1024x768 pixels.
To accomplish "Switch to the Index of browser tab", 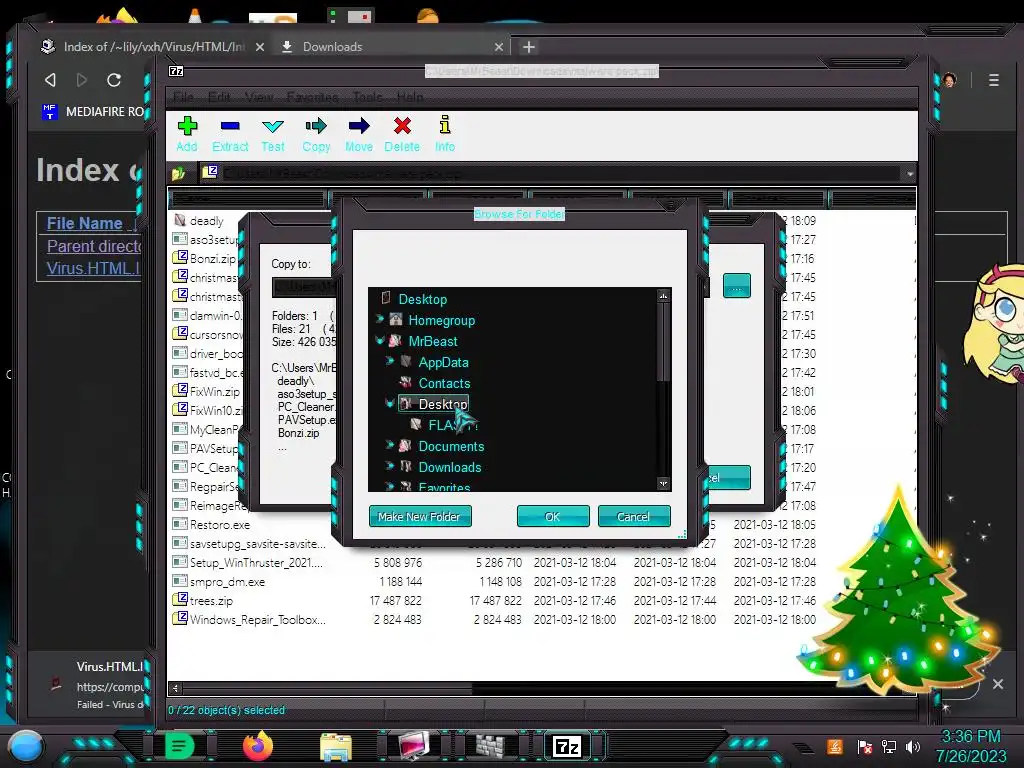I will (152, 47).
